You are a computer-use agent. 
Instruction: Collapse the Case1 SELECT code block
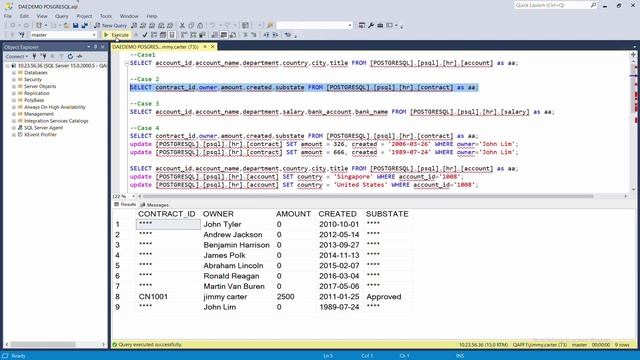click(127, 63)
